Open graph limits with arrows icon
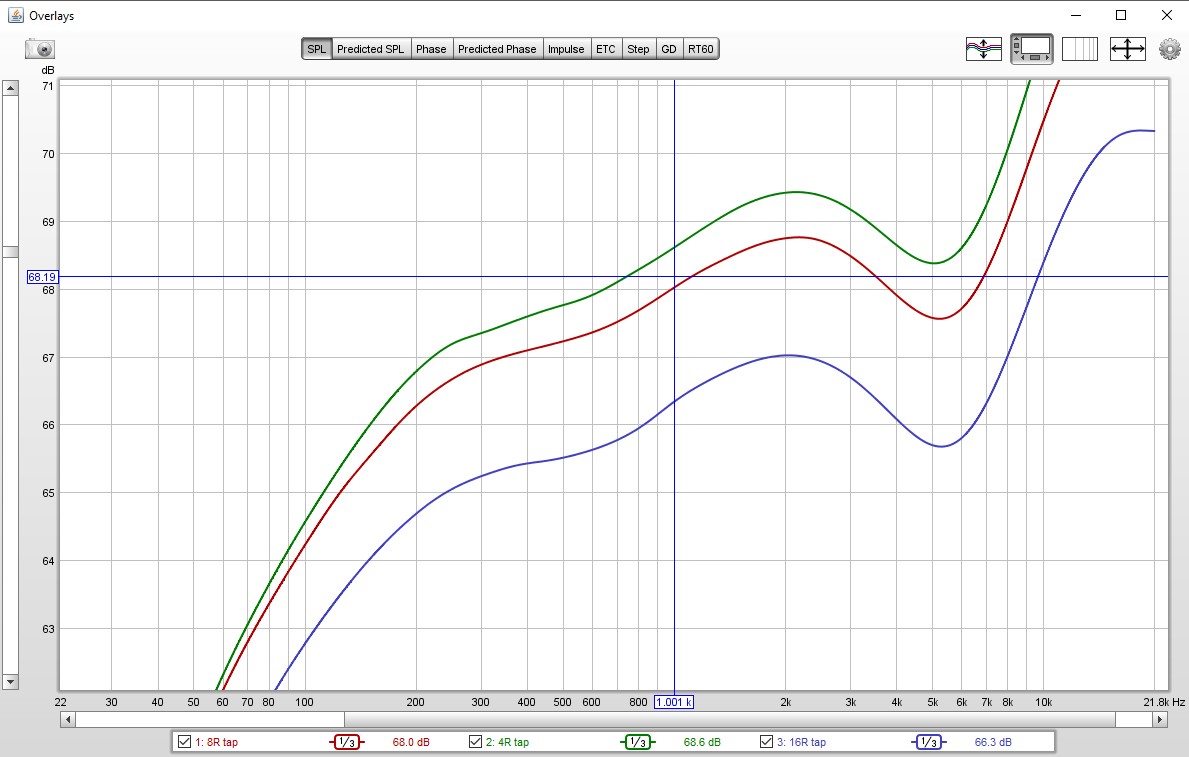1189x757 pixels. [x=1127, y=49]
